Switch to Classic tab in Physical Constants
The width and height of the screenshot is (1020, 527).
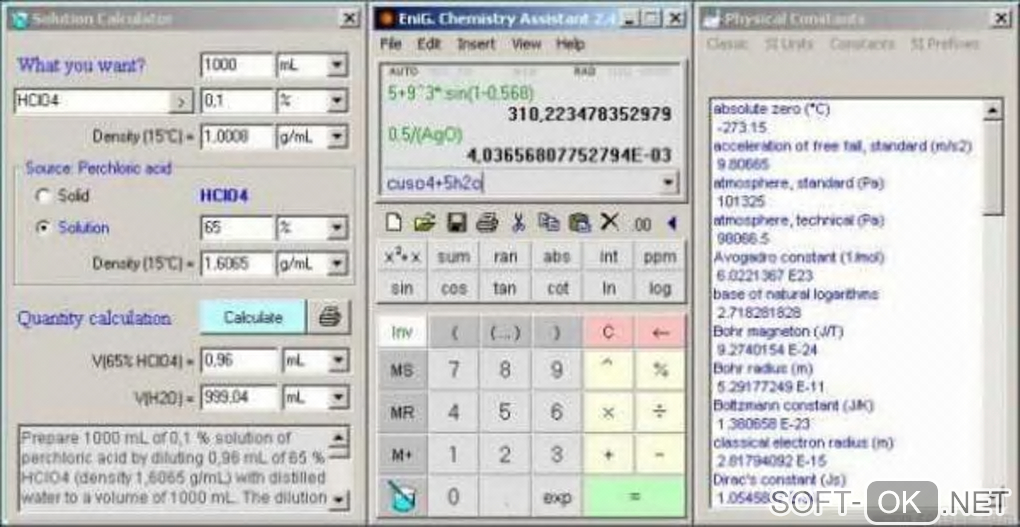click(727, 44)
